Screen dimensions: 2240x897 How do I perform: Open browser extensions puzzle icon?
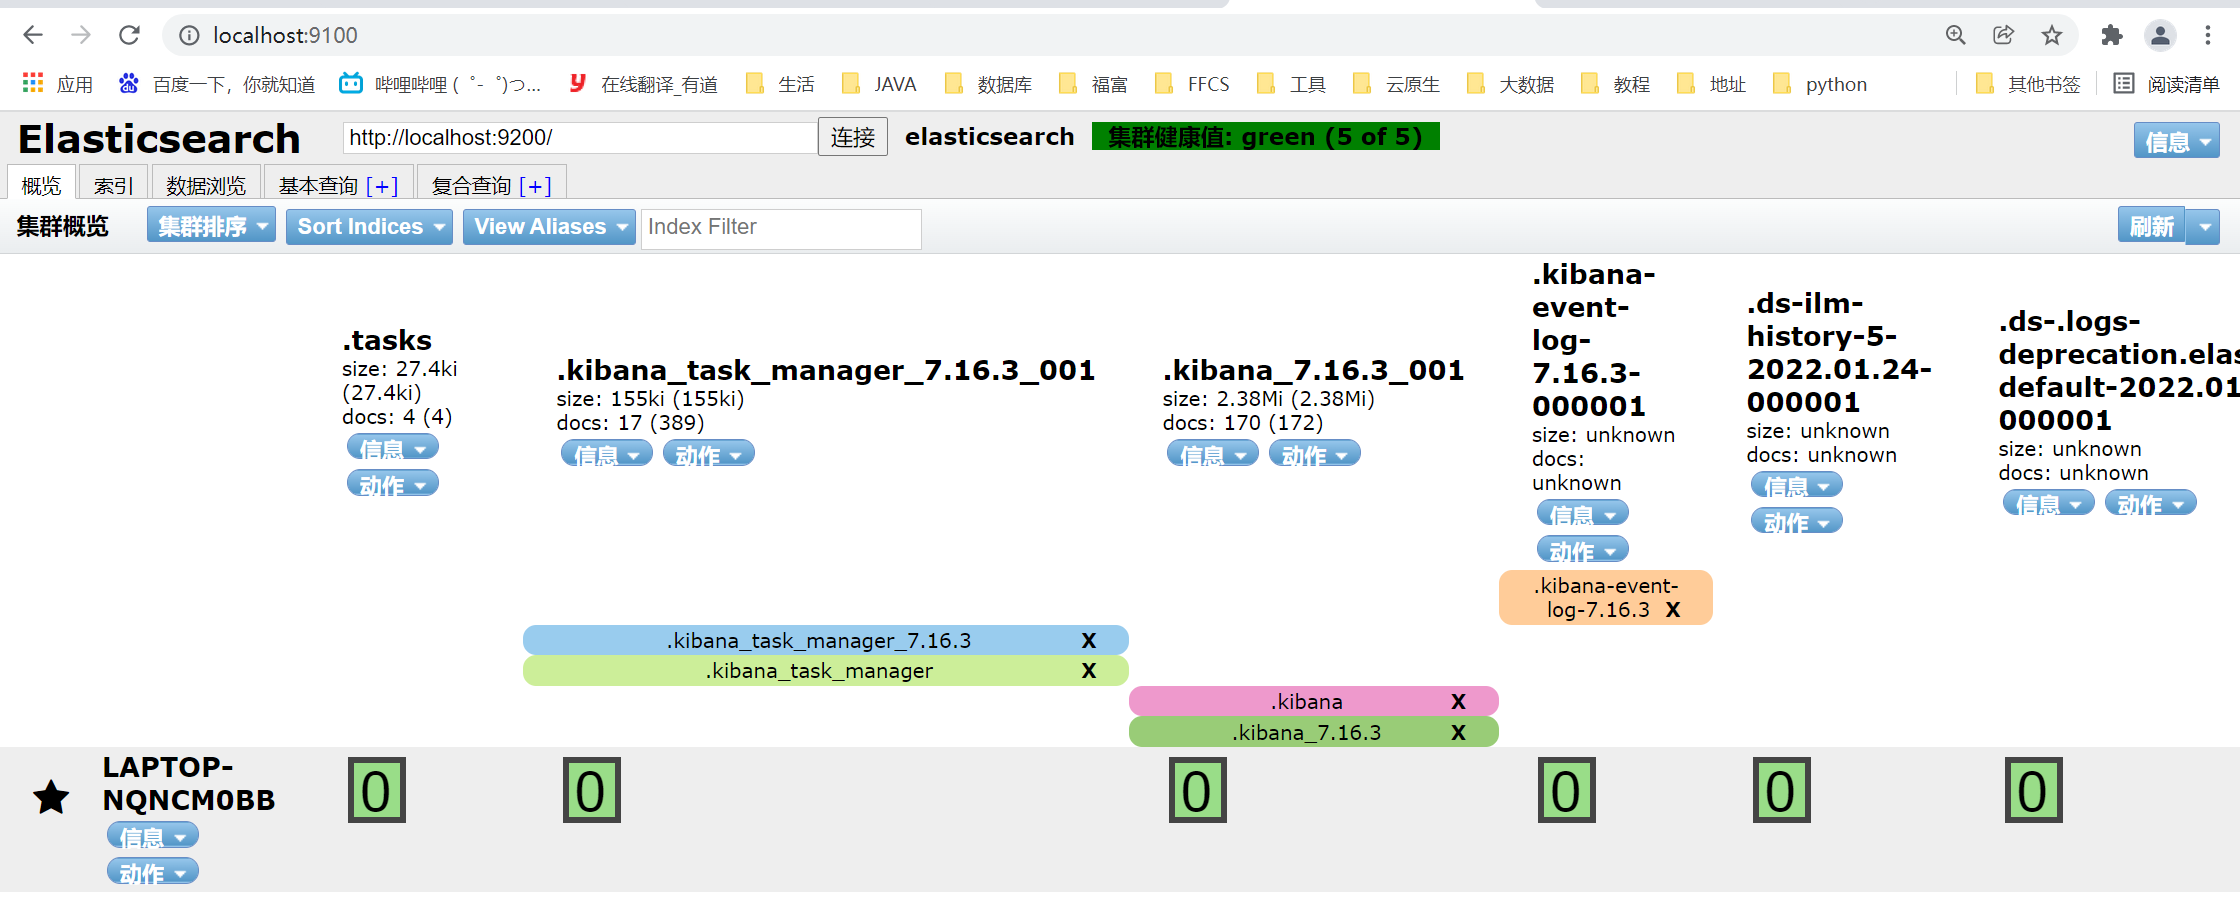2111,35
